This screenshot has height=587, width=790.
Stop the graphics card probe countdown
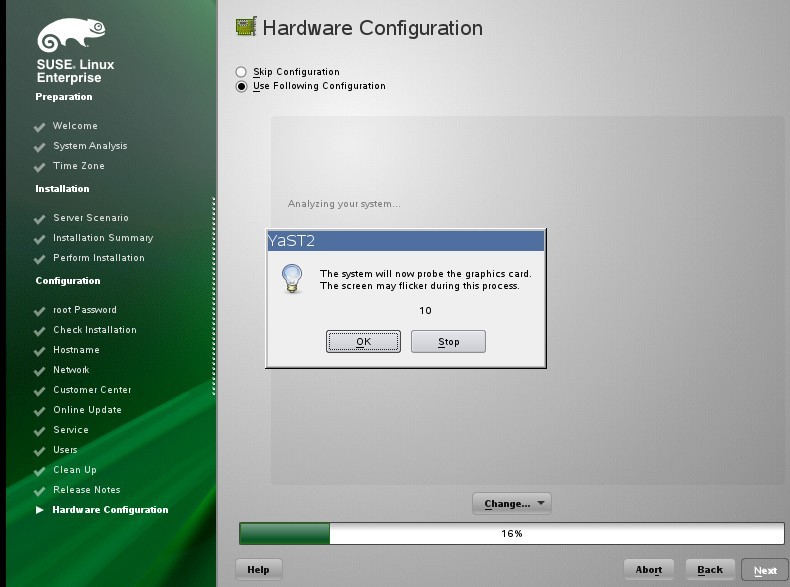(x=448, y=342)
